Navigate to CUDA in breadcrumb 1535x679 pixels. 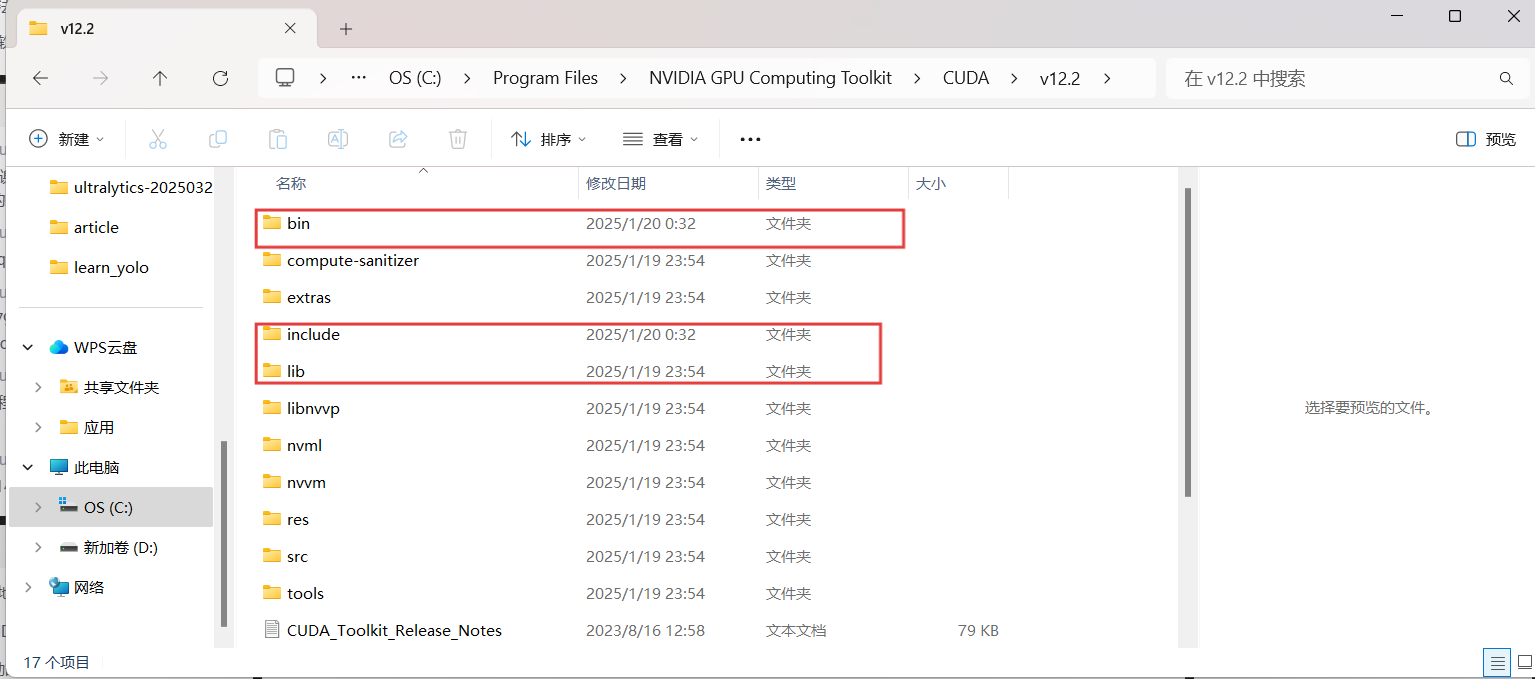point(966,78)
